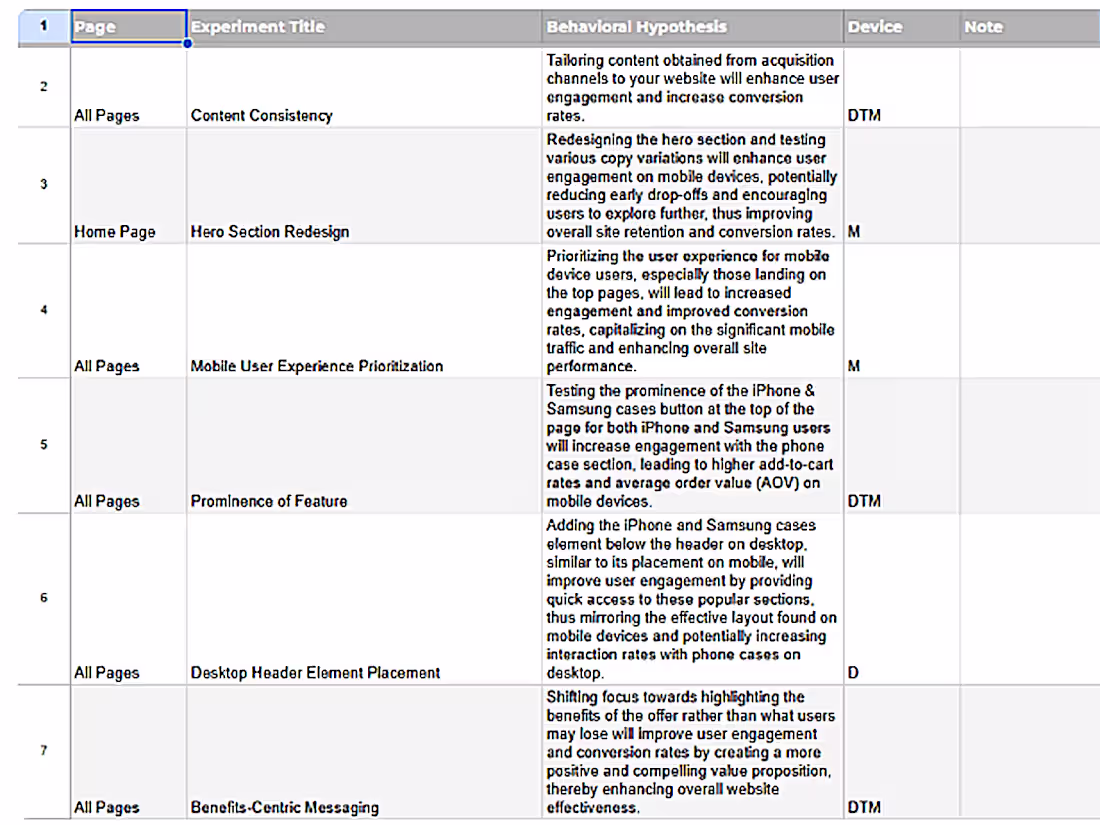Select hypothesis starting 'Redesigning the hero section'
This screenshot has height=825, width=1100.
692,185
